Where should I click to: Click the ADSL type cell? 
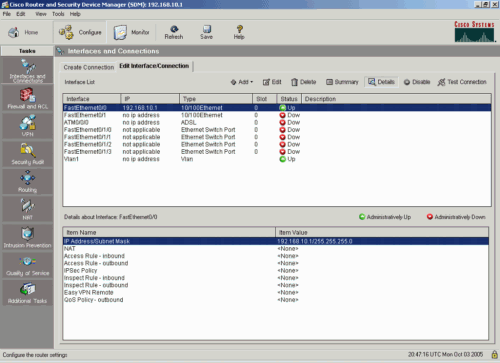[x=188, y=122]
